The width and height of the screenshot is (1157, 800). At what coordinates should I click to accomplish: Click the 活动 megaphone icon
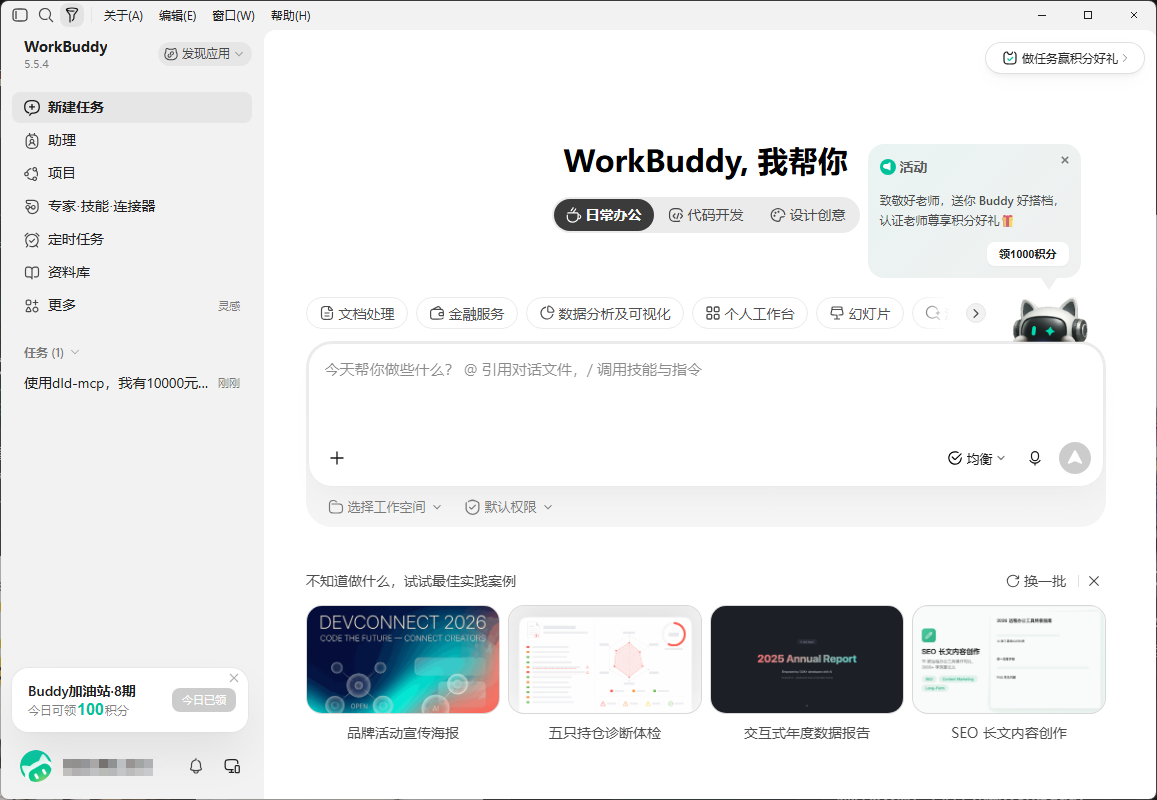click(888, 168)
